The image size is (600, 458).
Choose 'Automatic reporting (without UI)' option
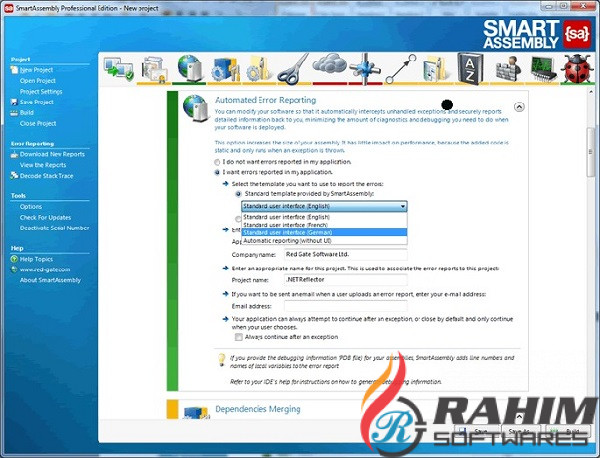[324, 241]
